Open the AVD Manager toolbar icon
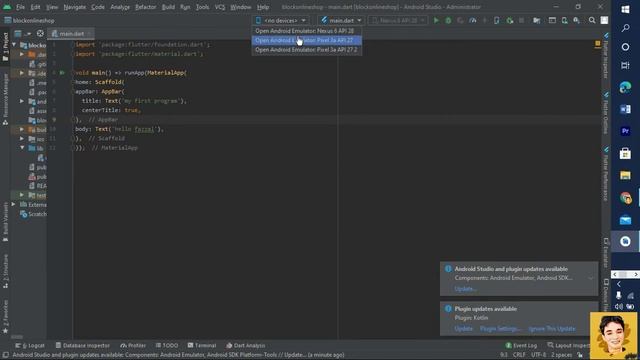Image resolution: width=640 pixels, height=360 pixels. click(x=564, y=20)
